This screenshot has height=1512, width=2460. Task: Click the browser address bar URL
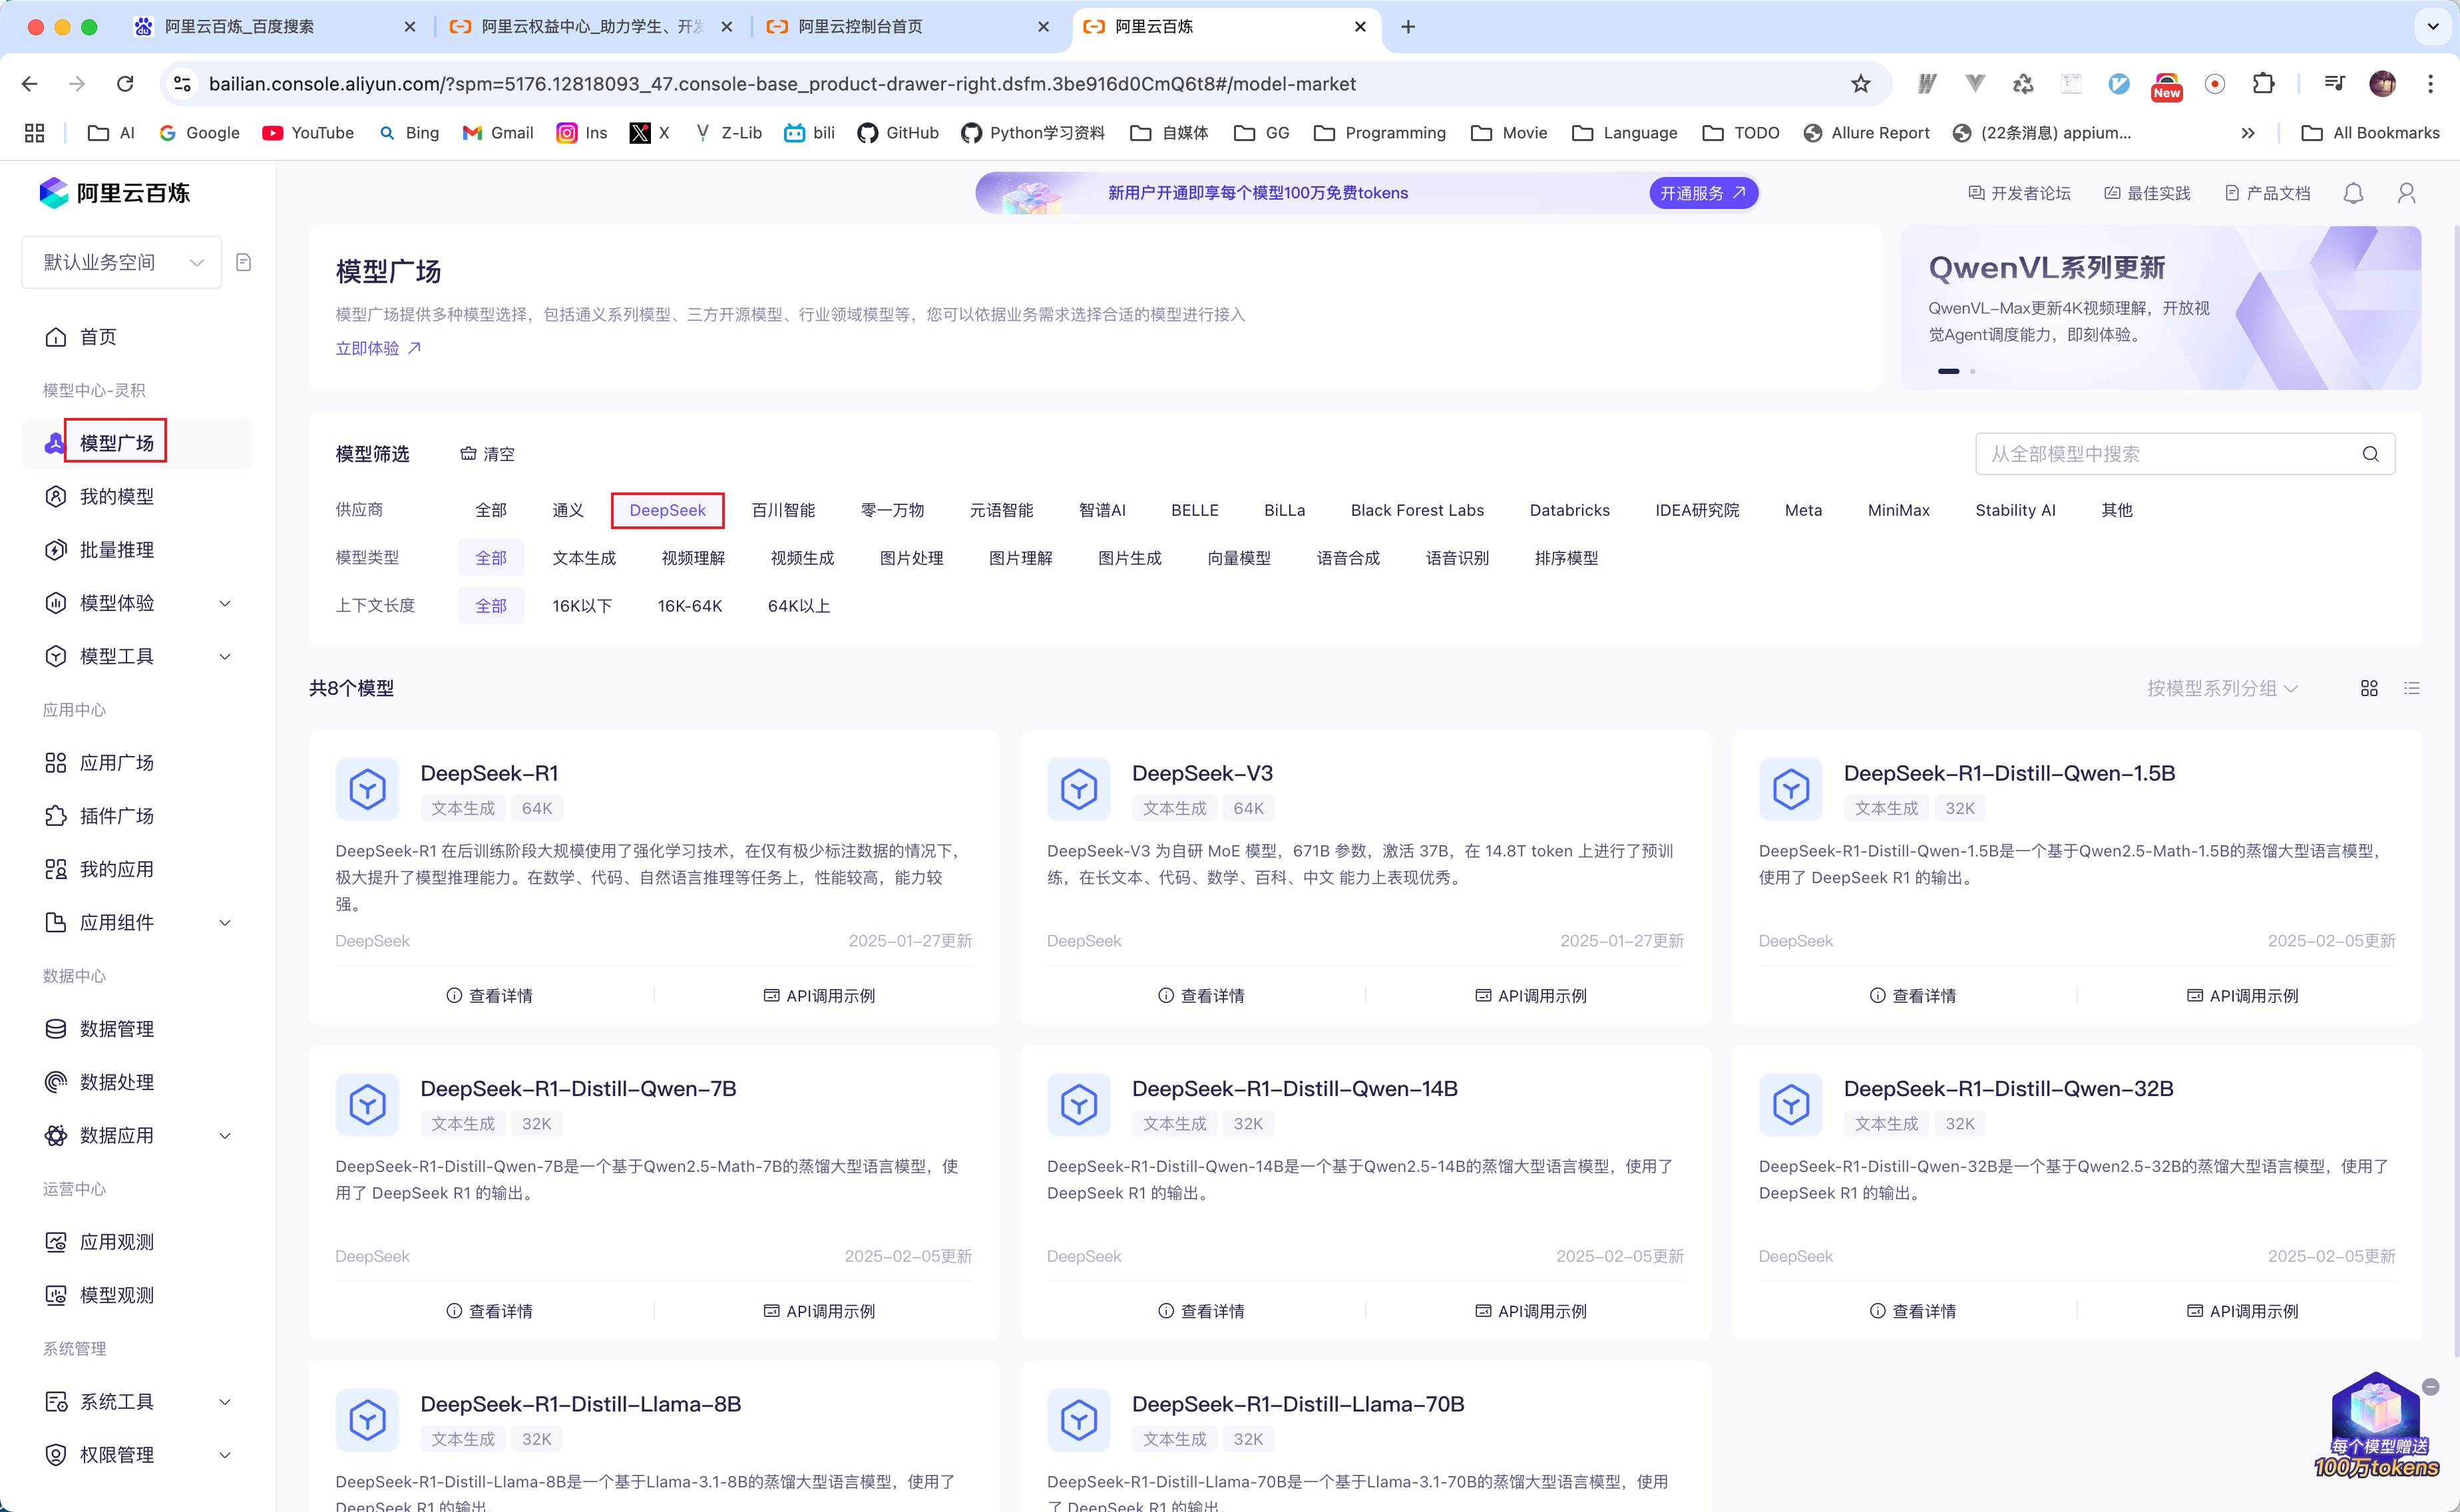(782, 84)
